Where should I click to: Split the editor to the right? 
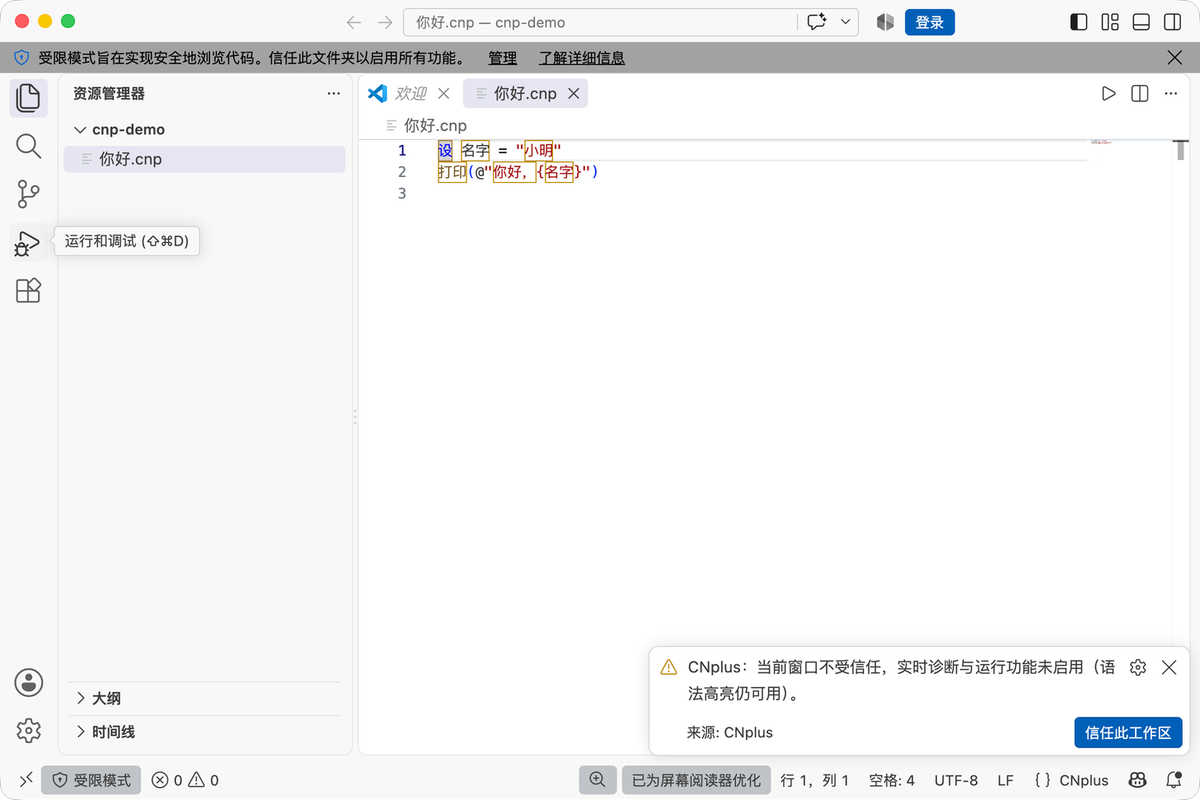pos(1139,93)
